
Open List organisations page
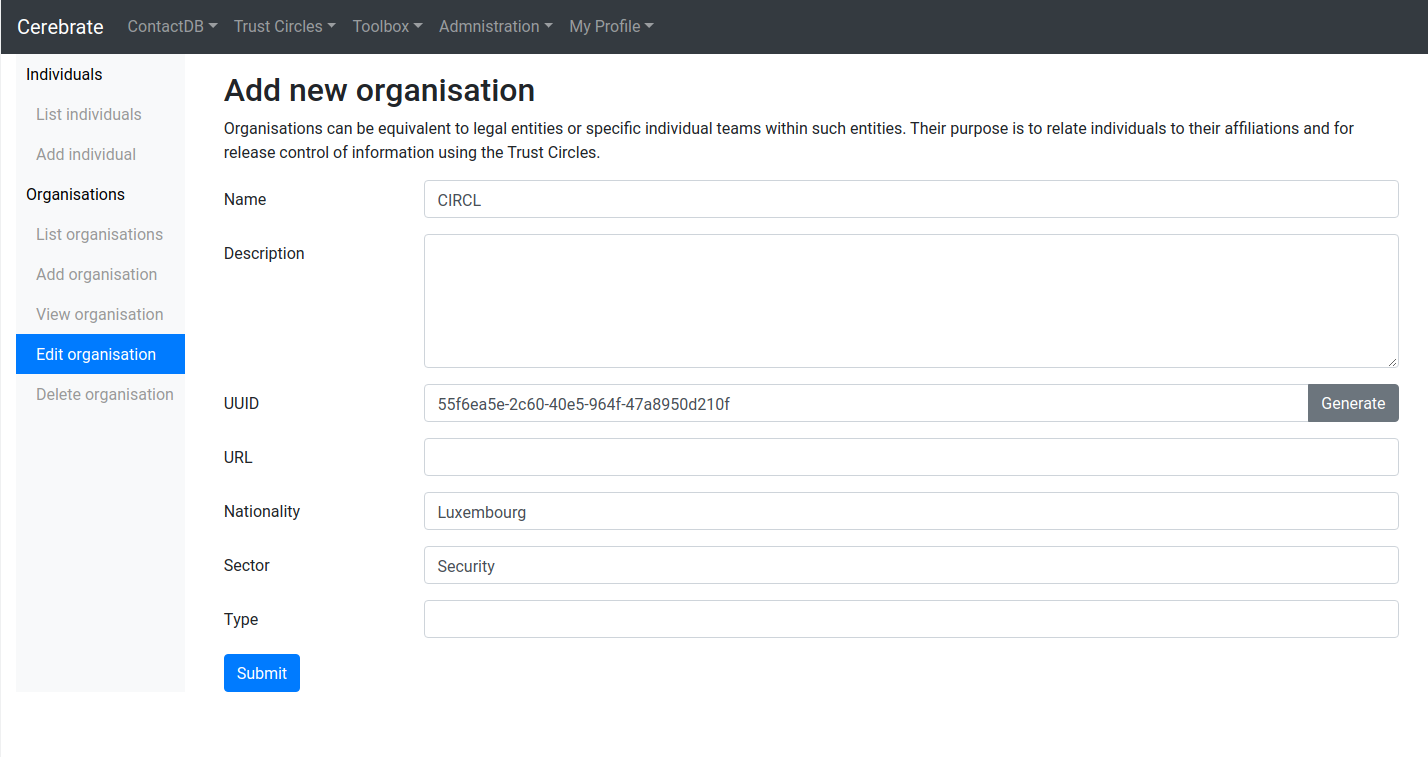coord(99,235)
